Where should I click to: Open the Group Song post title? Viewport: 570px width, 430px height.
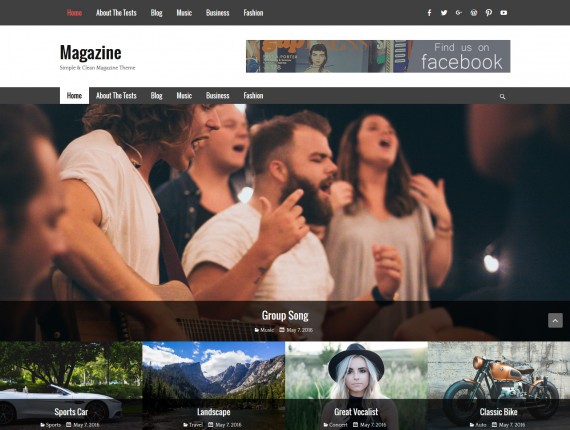[285, 316]
